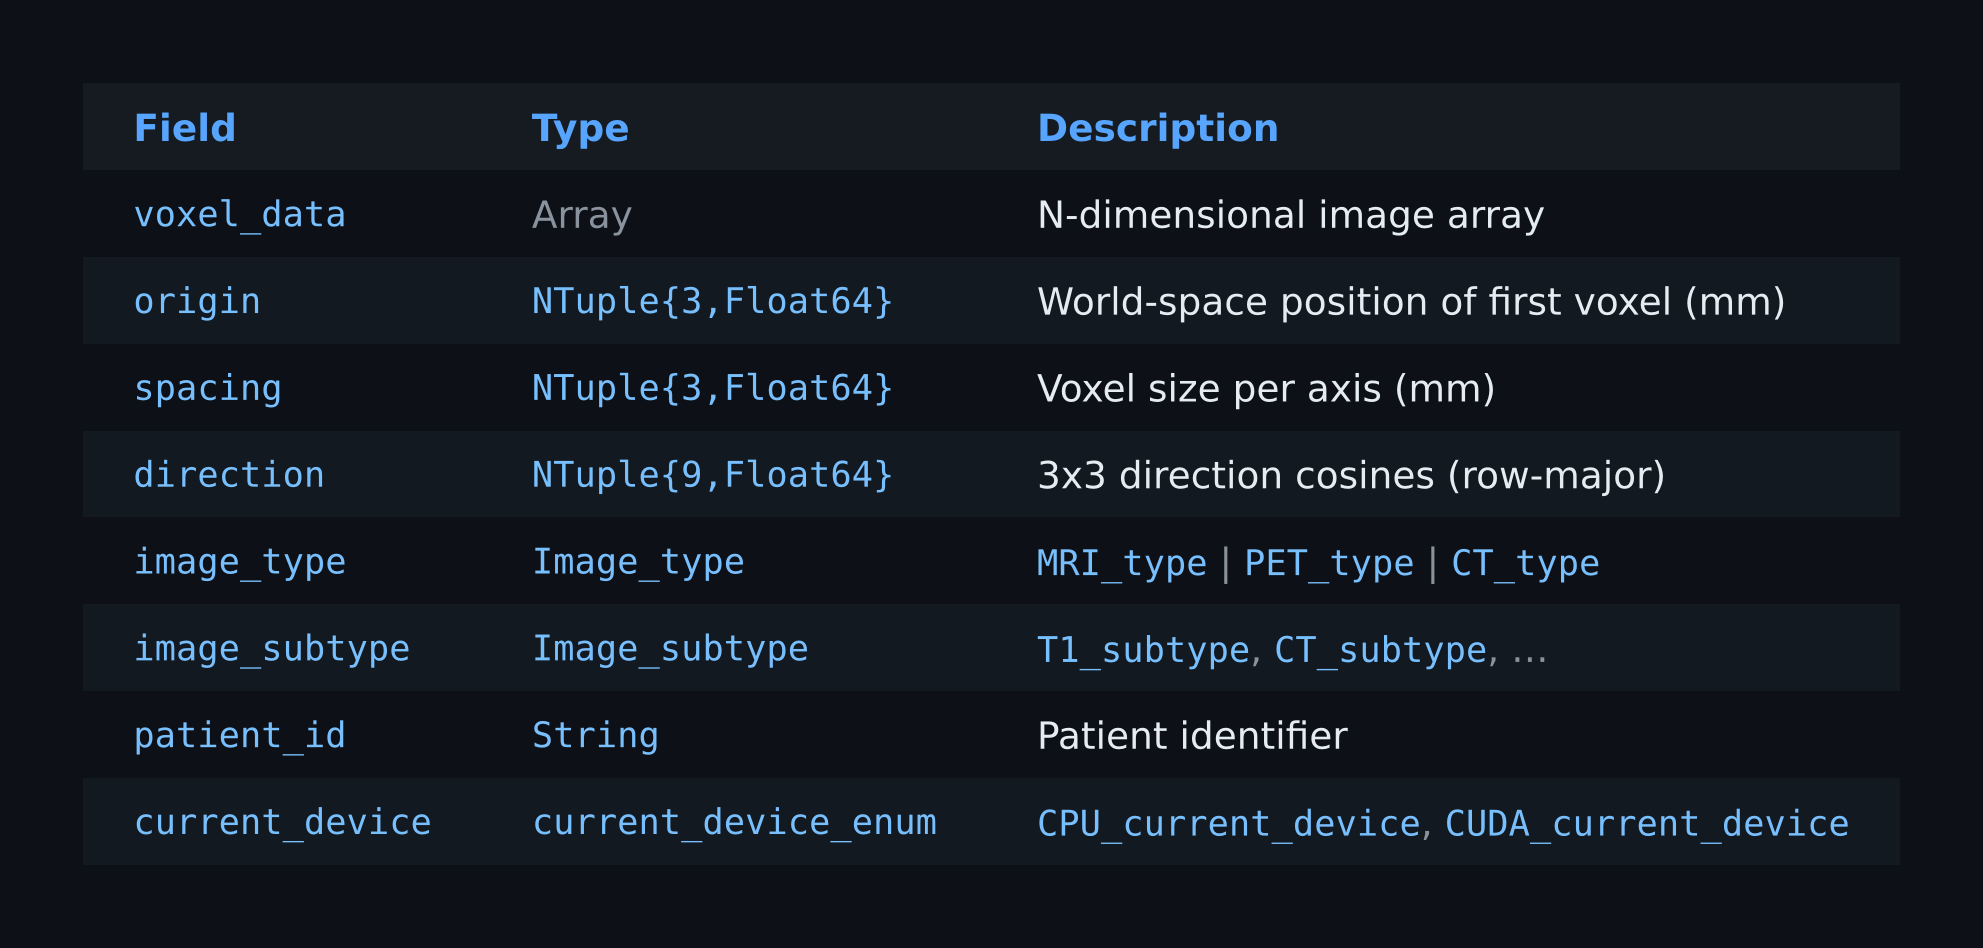Click the "Patient identifier" description text
Viewport: 1983px width, 948px height.
1192,736
